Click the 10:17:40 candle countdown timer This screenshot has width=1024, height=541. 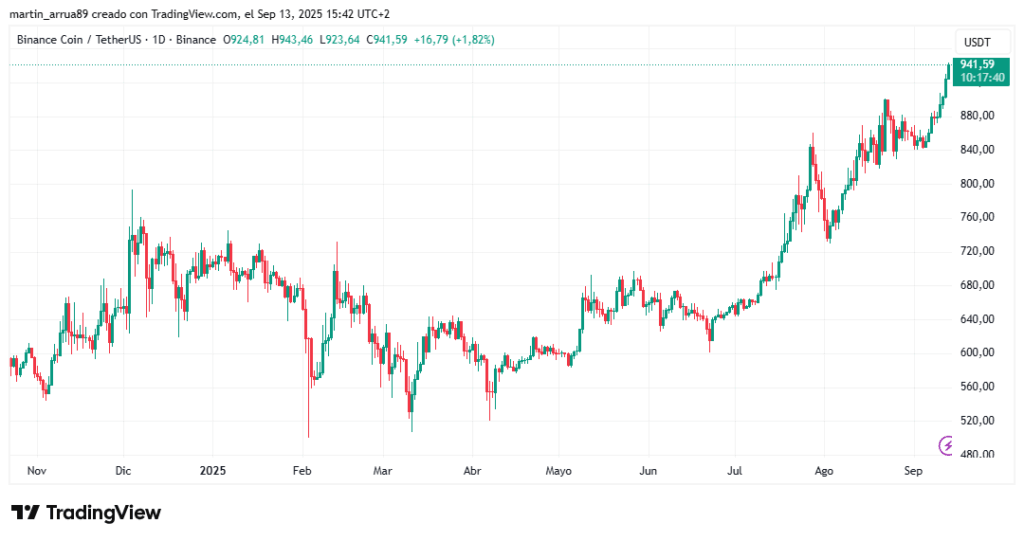977,77
